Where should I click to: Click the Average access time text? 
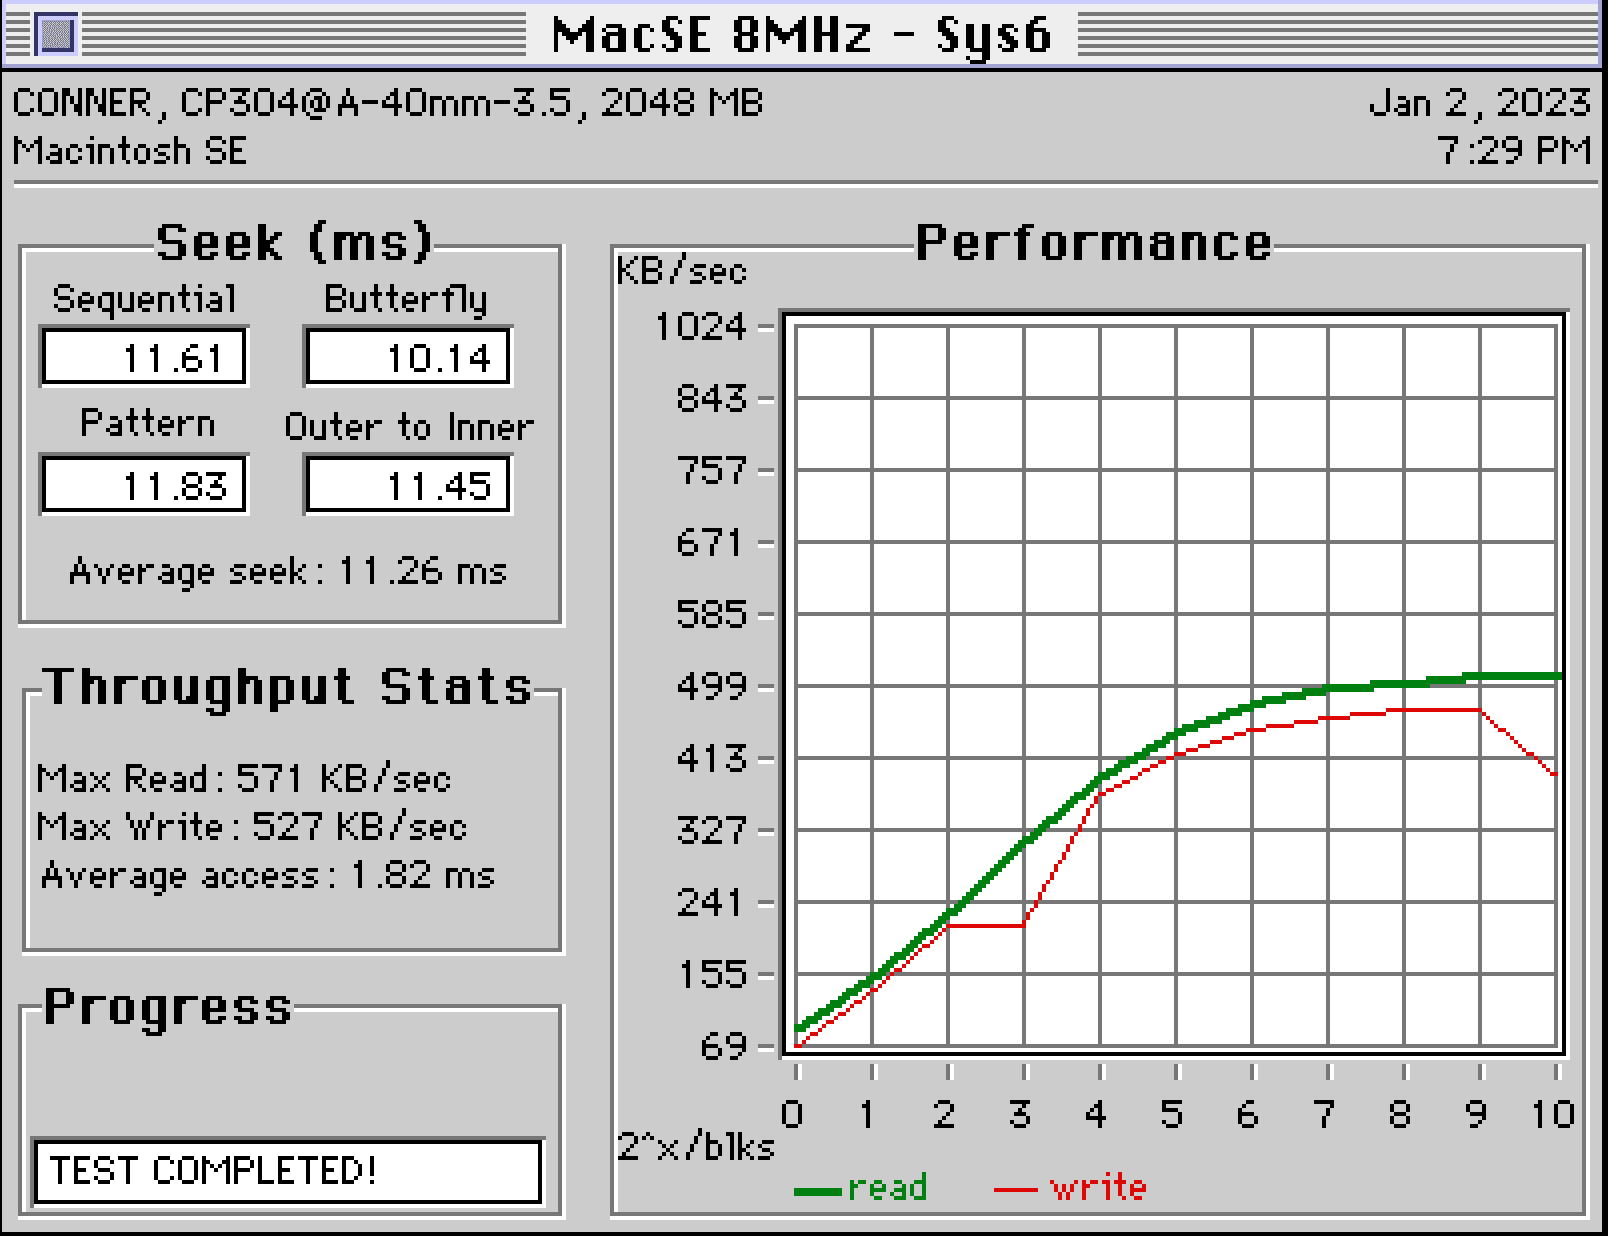(268, 875)
